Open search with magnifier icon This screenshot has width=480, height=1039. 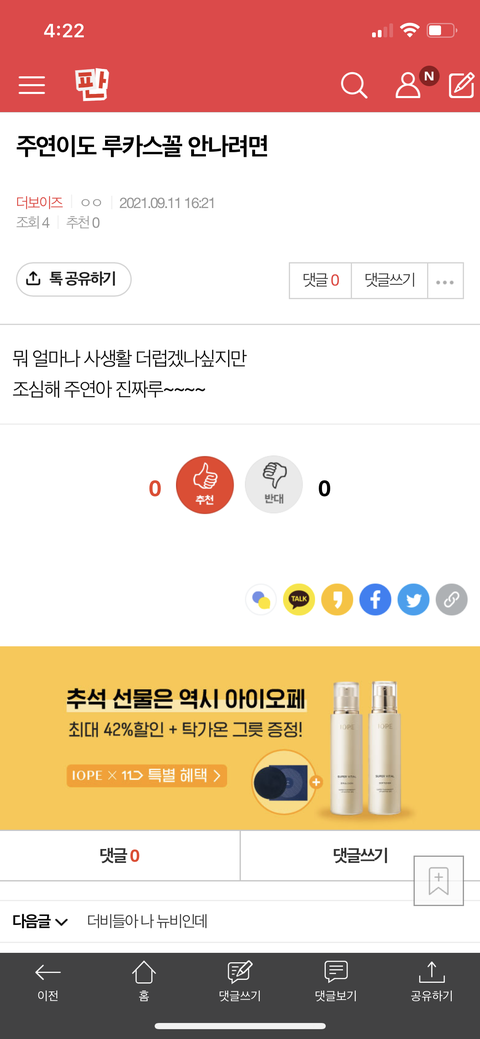(x=354, y=85)
